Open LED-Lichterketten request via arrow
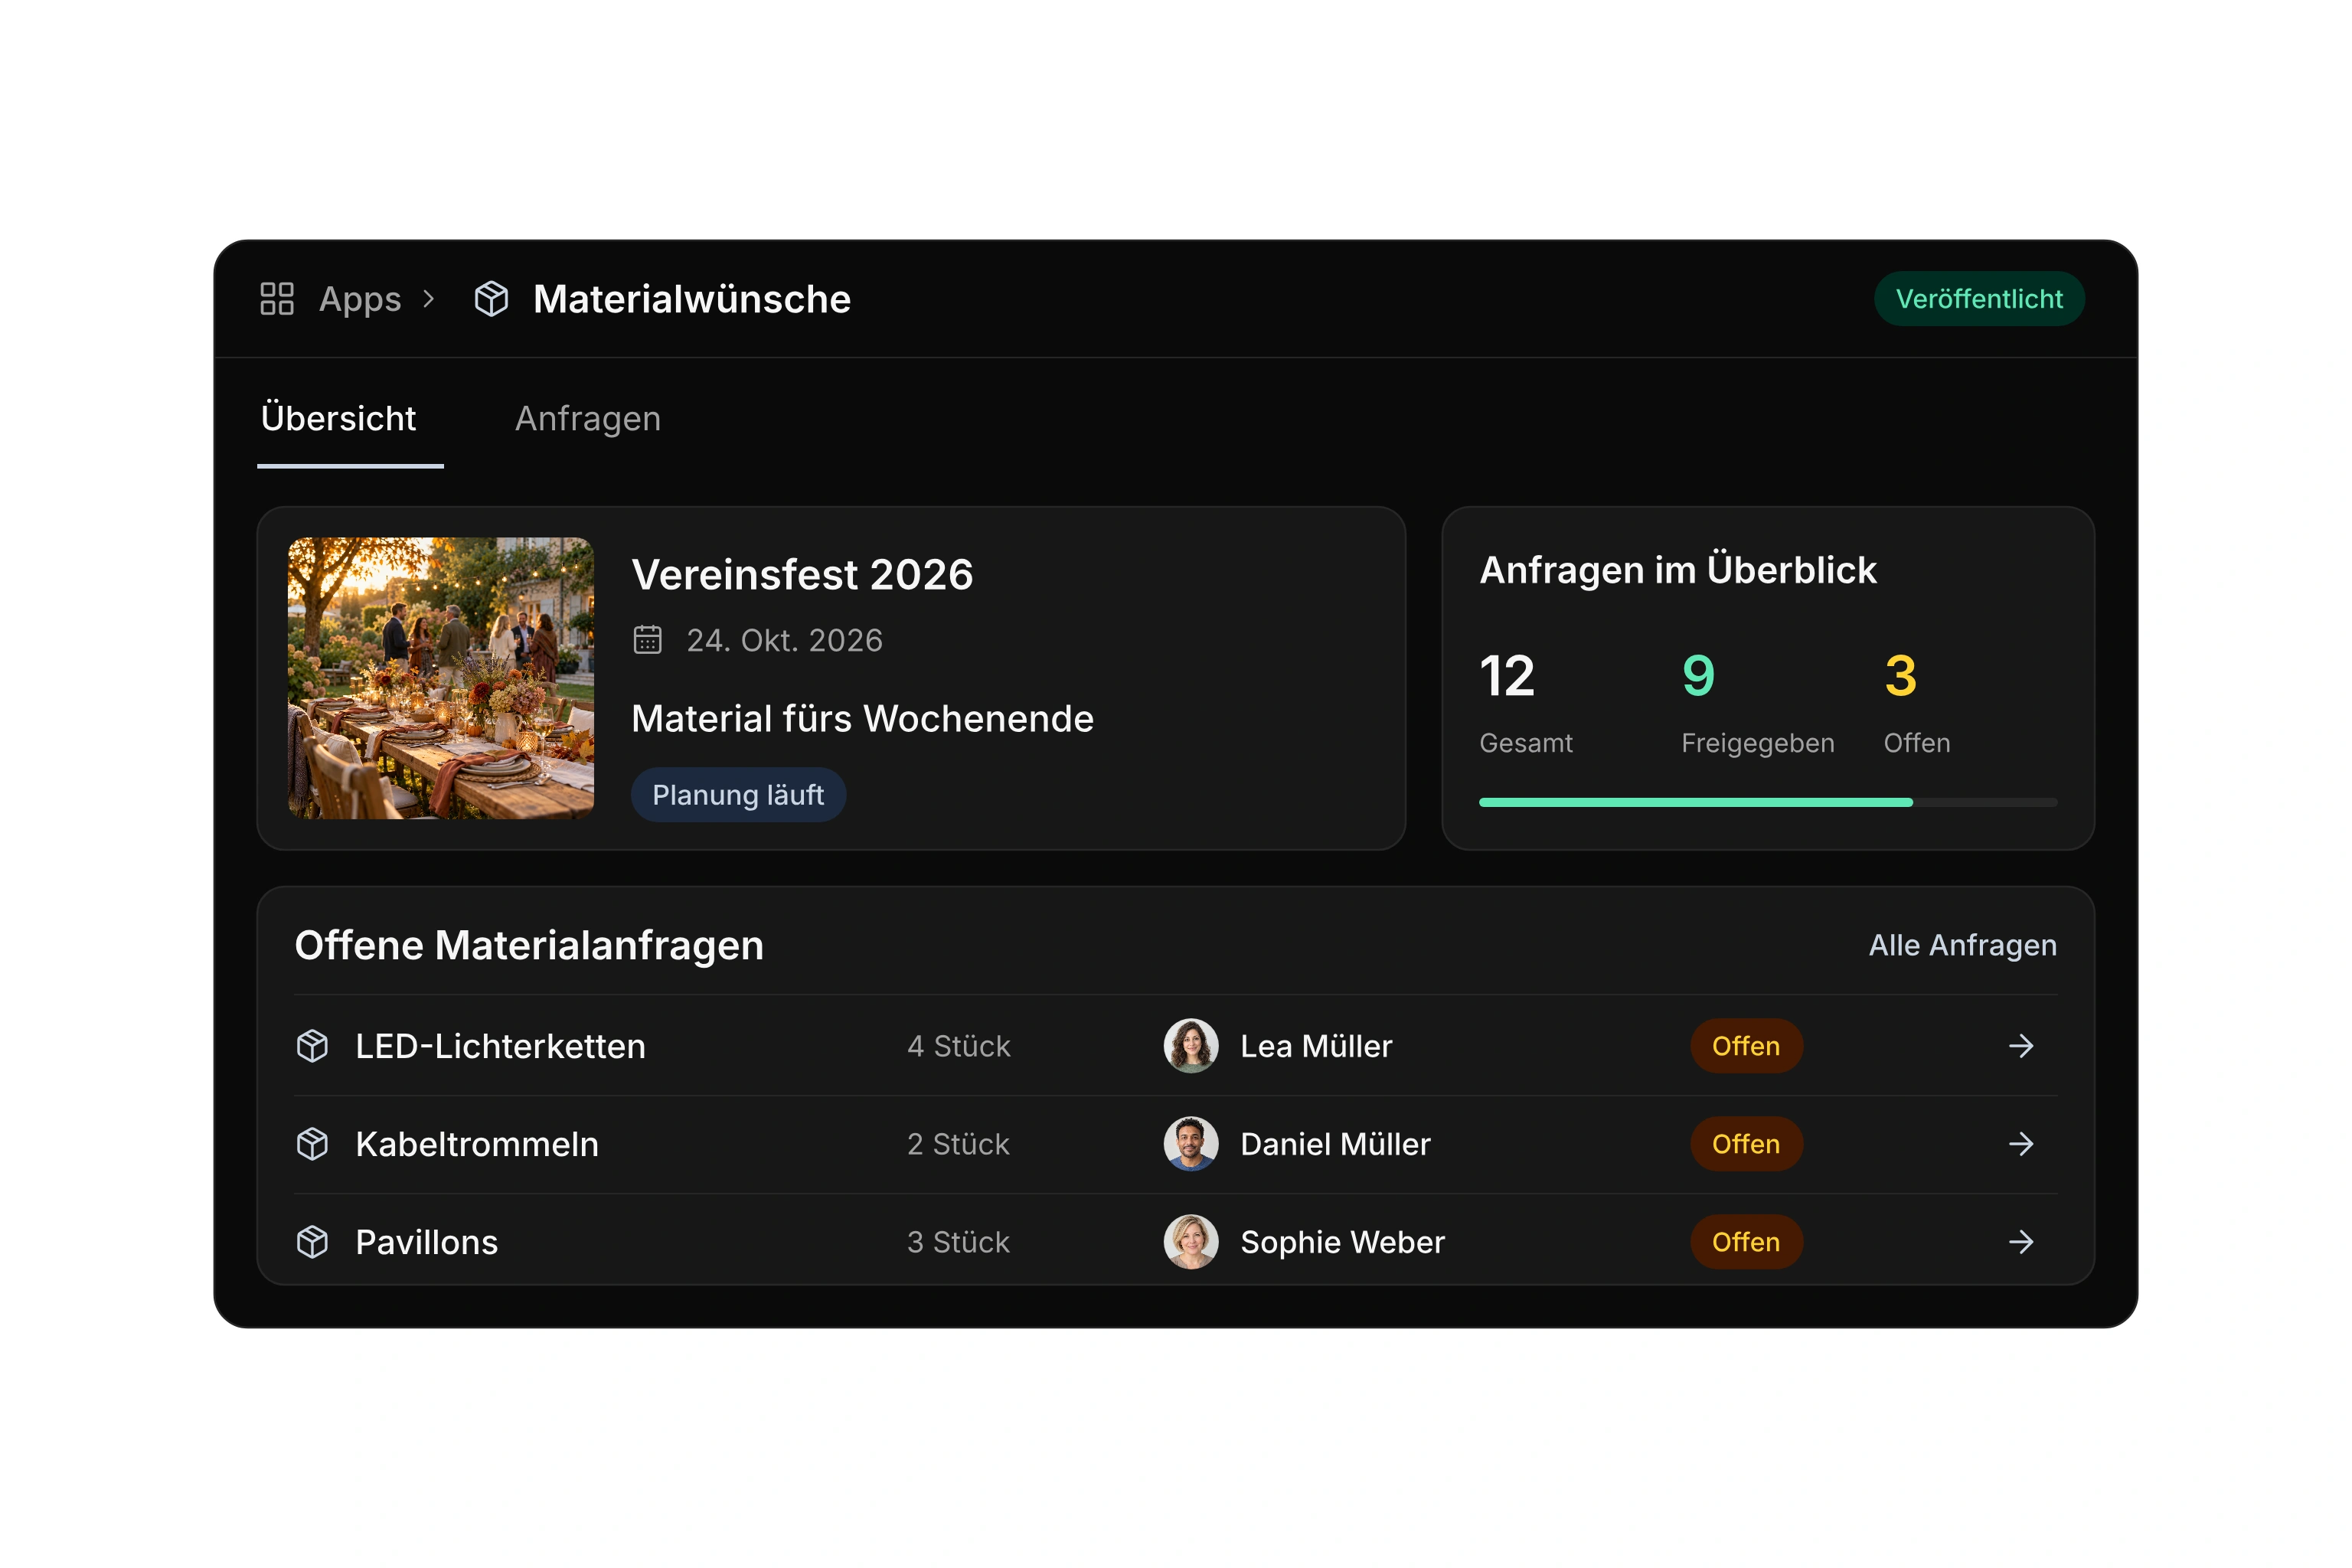The image size is (2352, 1568). [2021, 1046]
